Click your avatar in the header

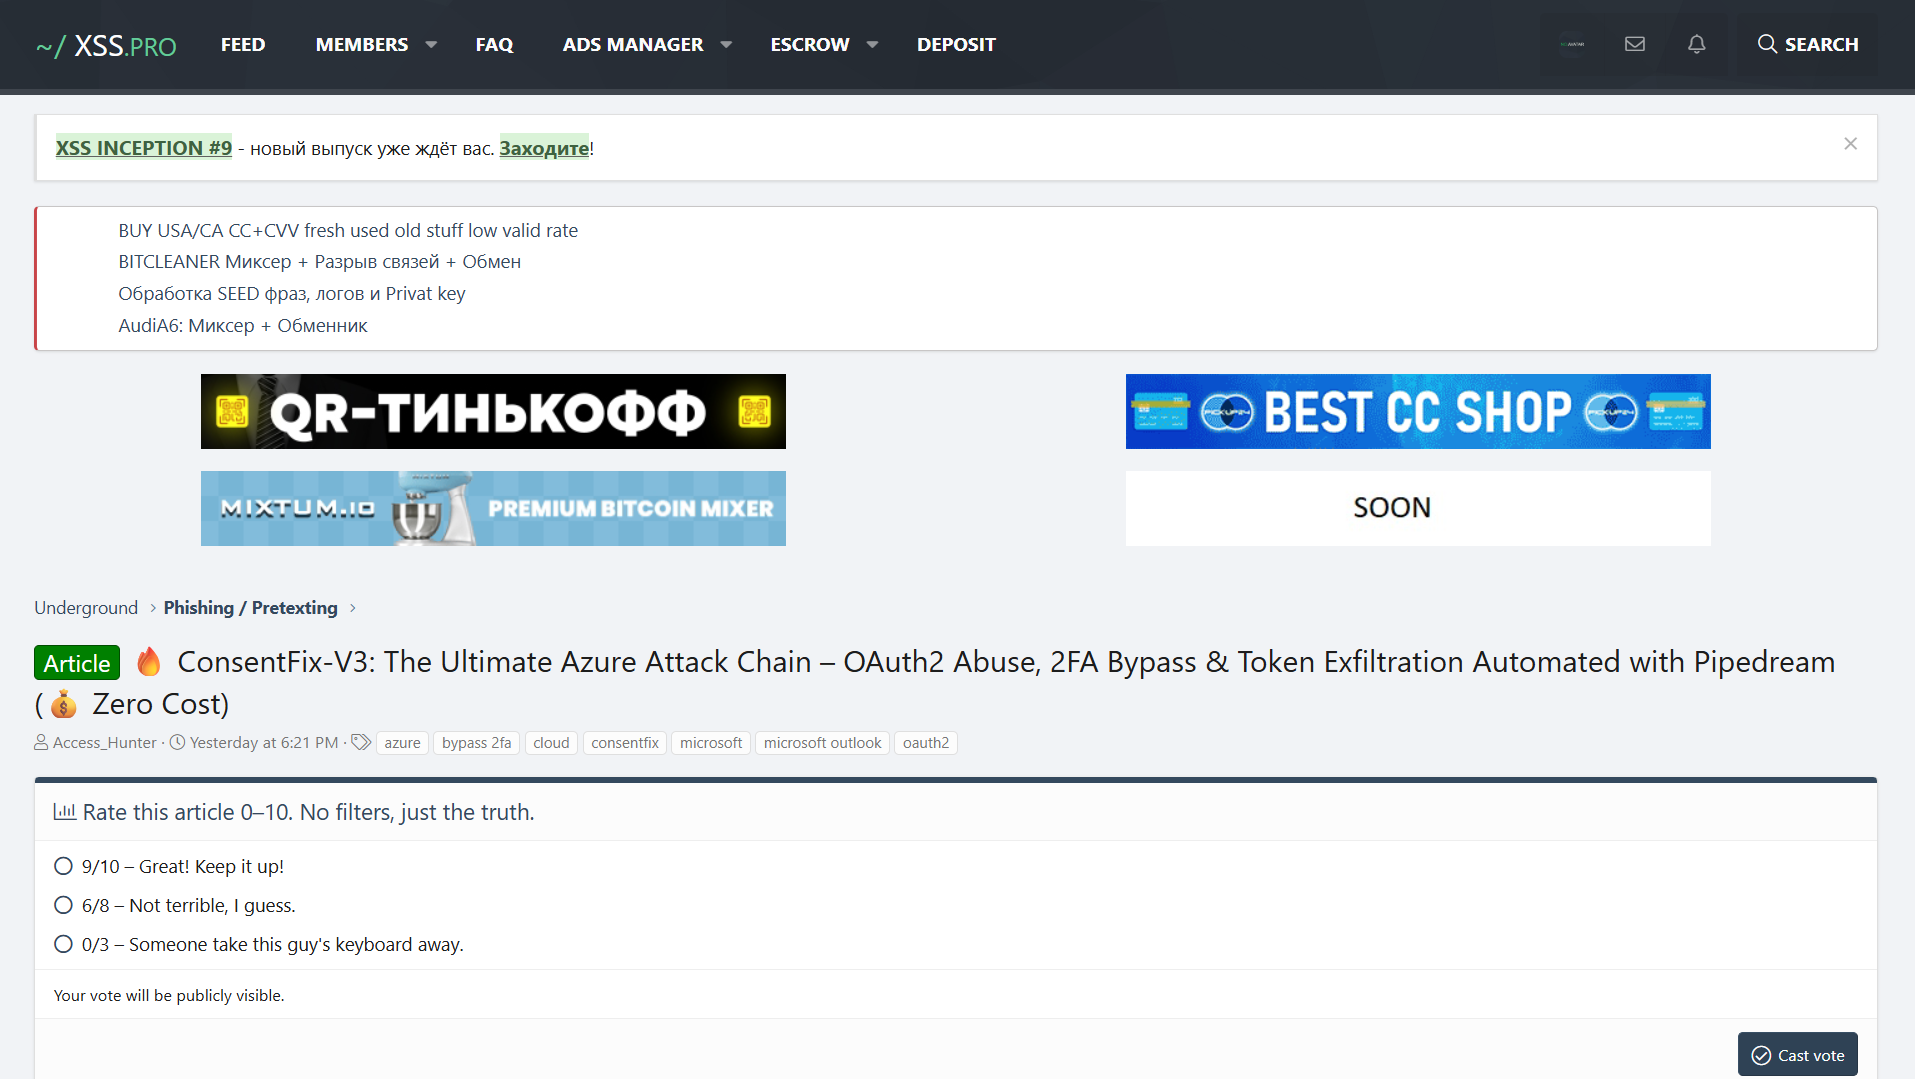[x=1571, y=44]
